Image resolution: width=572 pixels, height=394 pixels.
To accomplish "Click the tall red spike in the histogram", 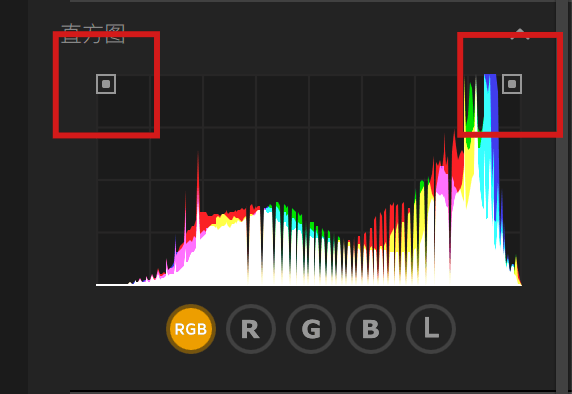I will tap(198, 182).
